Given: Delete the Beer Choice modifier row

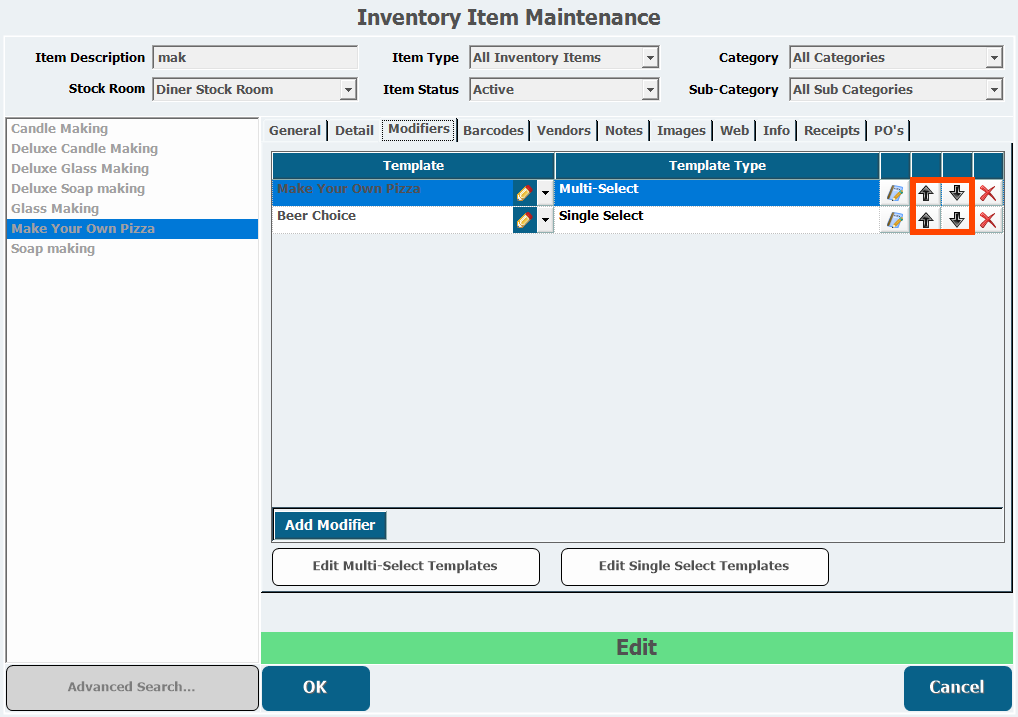Looking at the screenshot, I should tap(988, 220).
